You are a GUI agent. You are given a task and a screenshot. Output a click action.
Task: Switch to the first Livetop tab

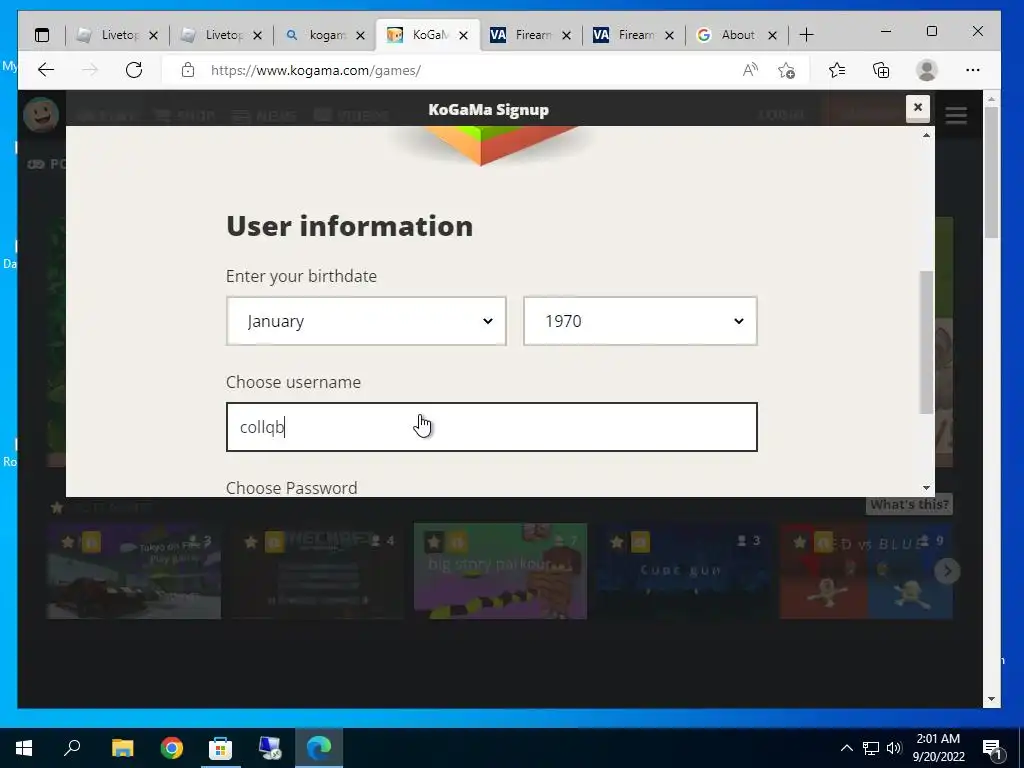(117, 35)
